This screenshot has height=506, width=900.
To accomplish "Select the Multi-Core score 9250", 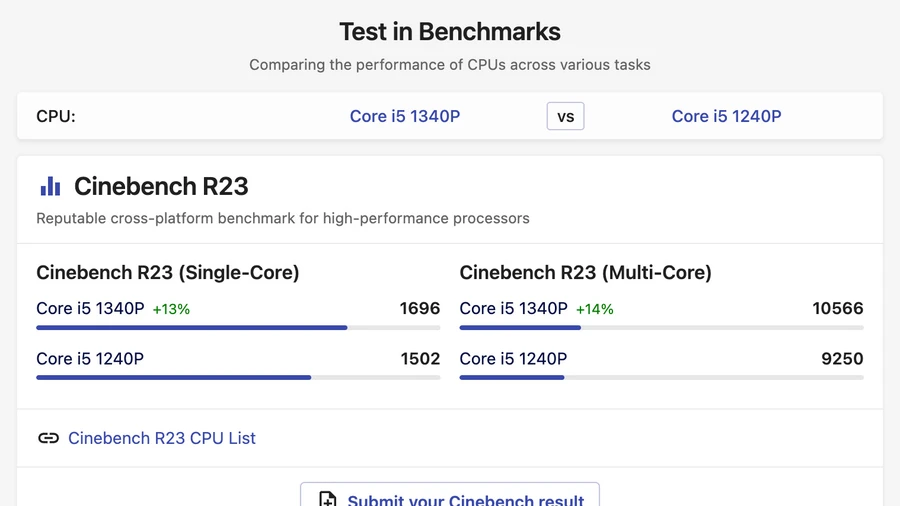I will tap(842, 359).
